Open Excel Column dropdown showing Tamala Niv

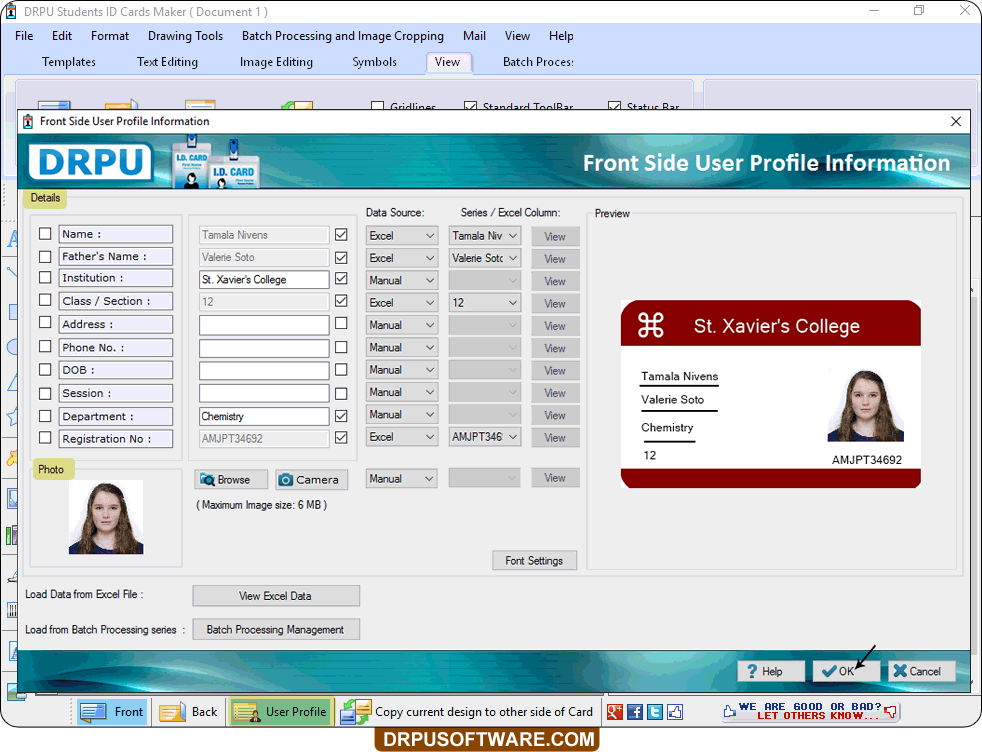[x=485, y=236]
